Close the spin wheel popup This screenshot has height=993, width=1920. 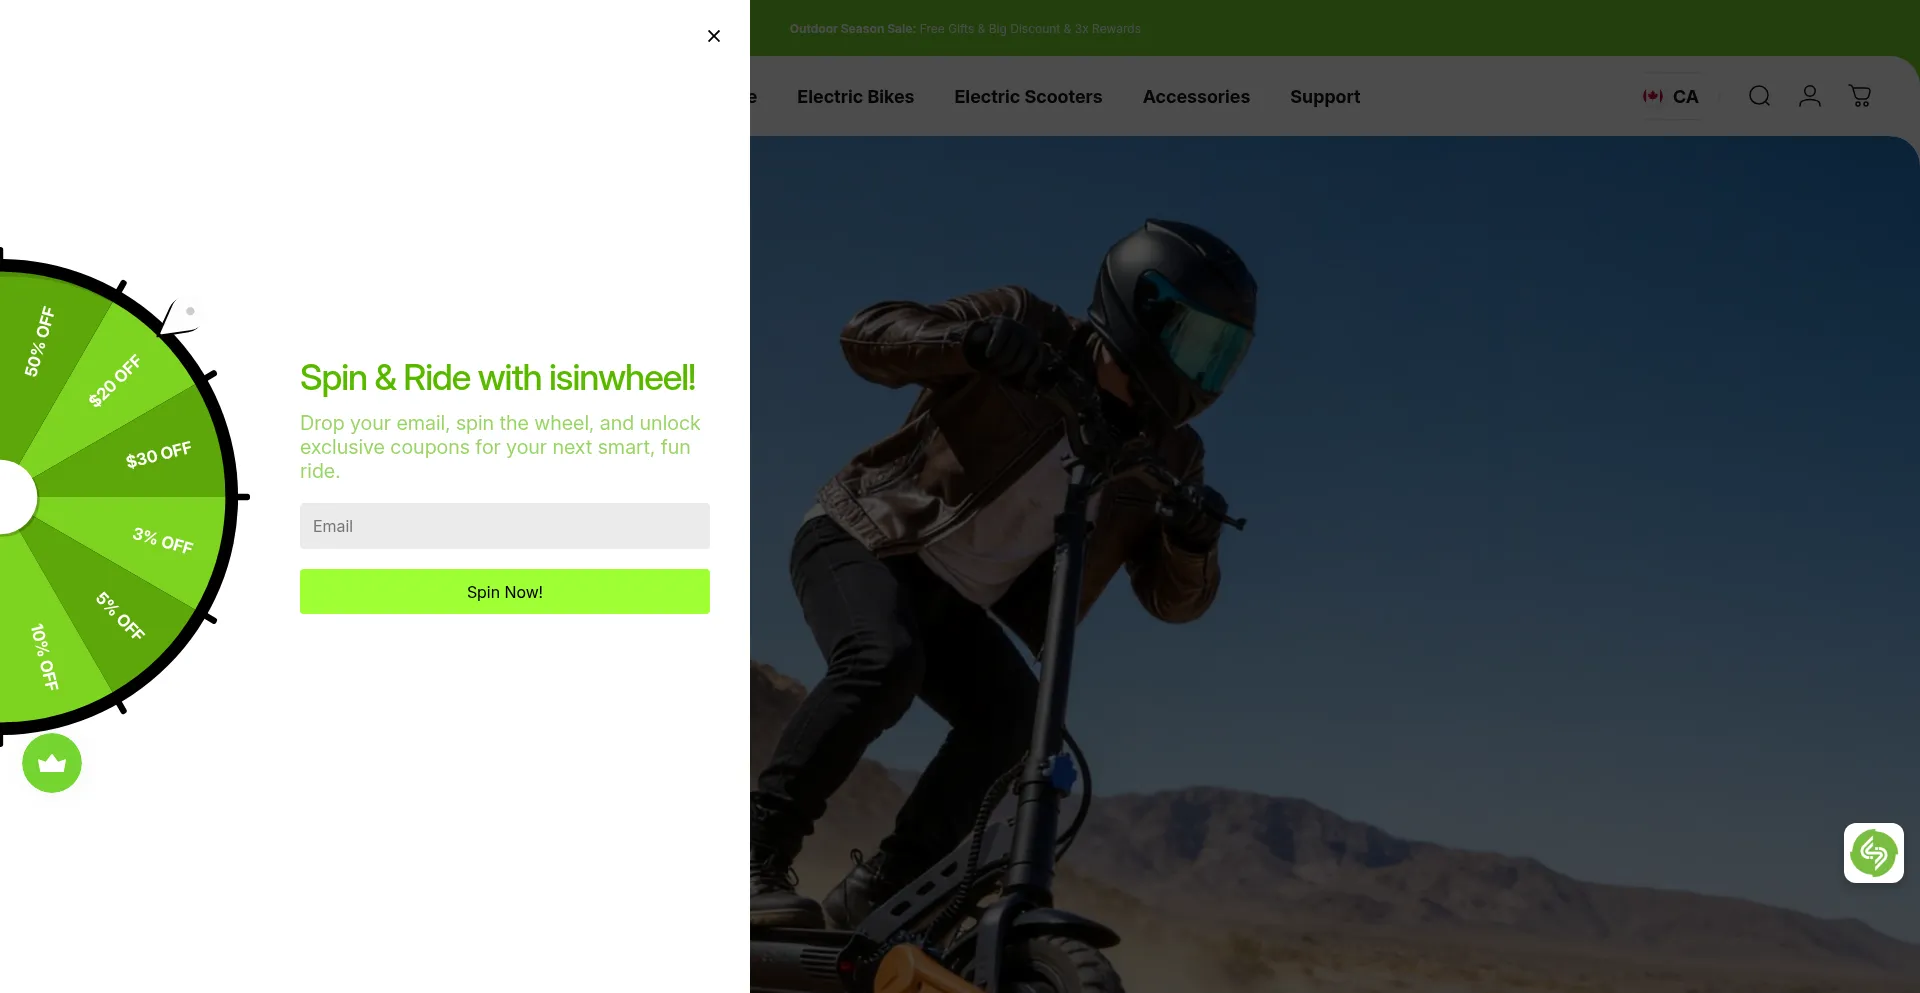(714, 36)
